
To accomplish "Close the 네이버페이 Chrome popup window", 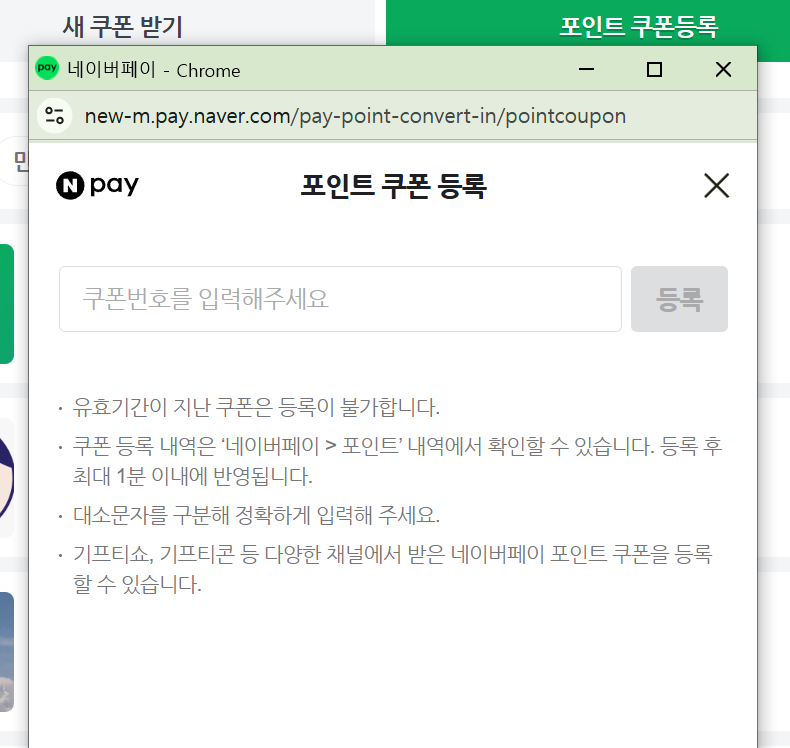I will [x=723, y=70].
